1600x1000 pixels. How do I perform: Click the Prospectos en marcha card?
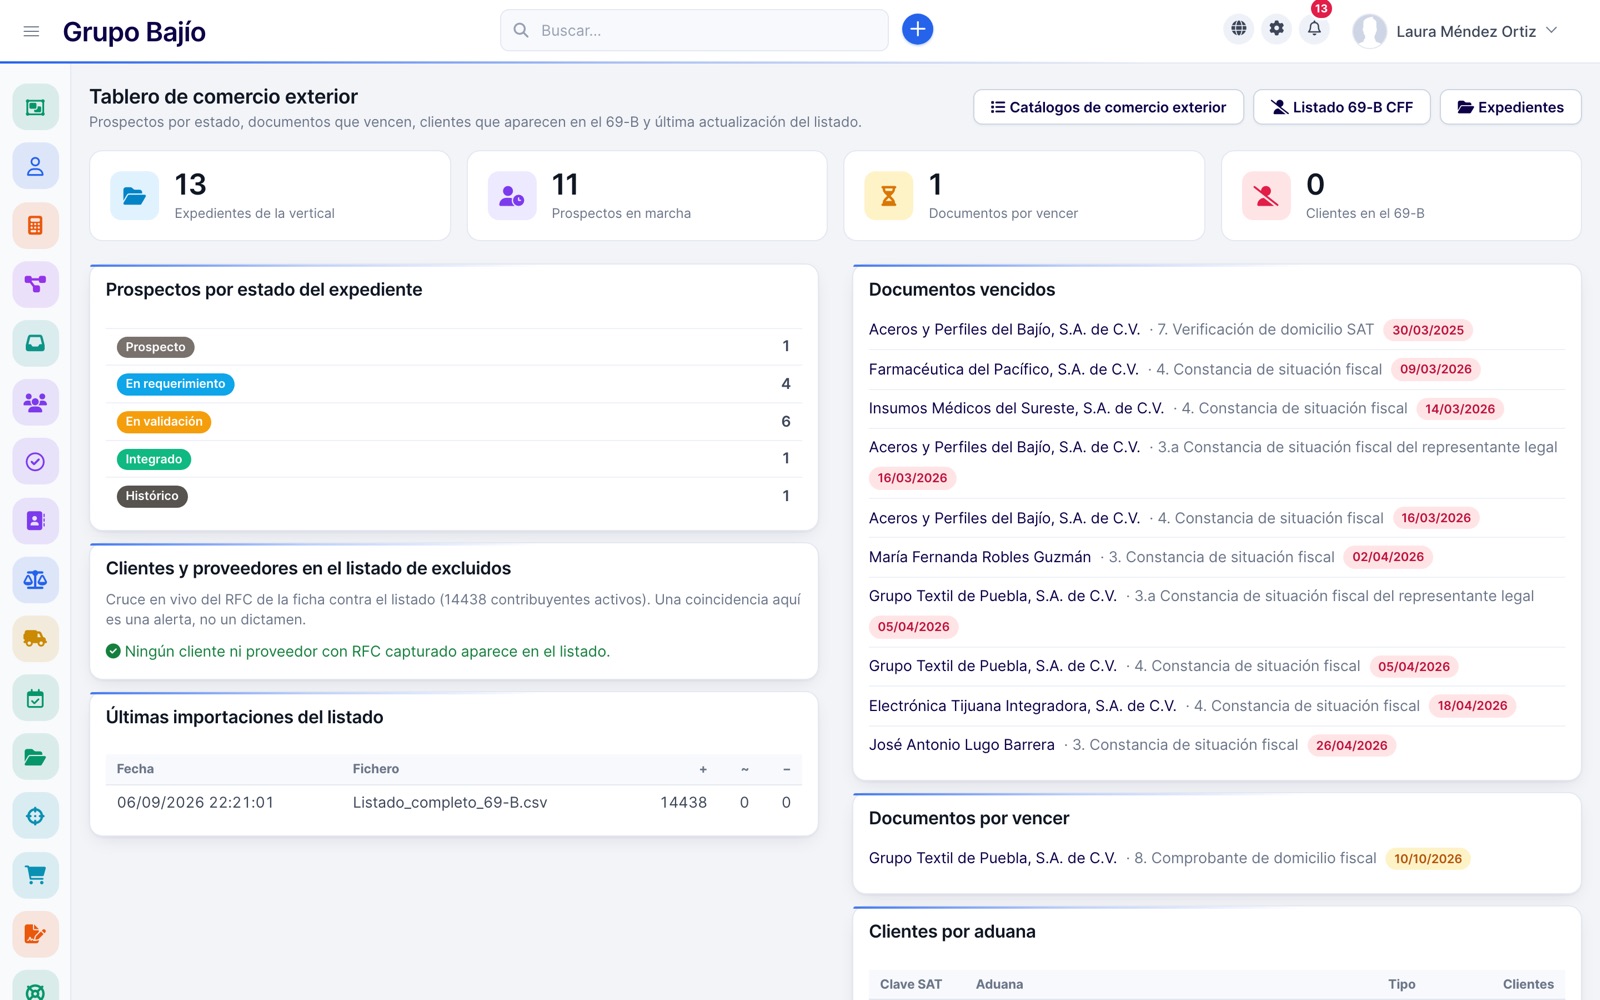647,196
